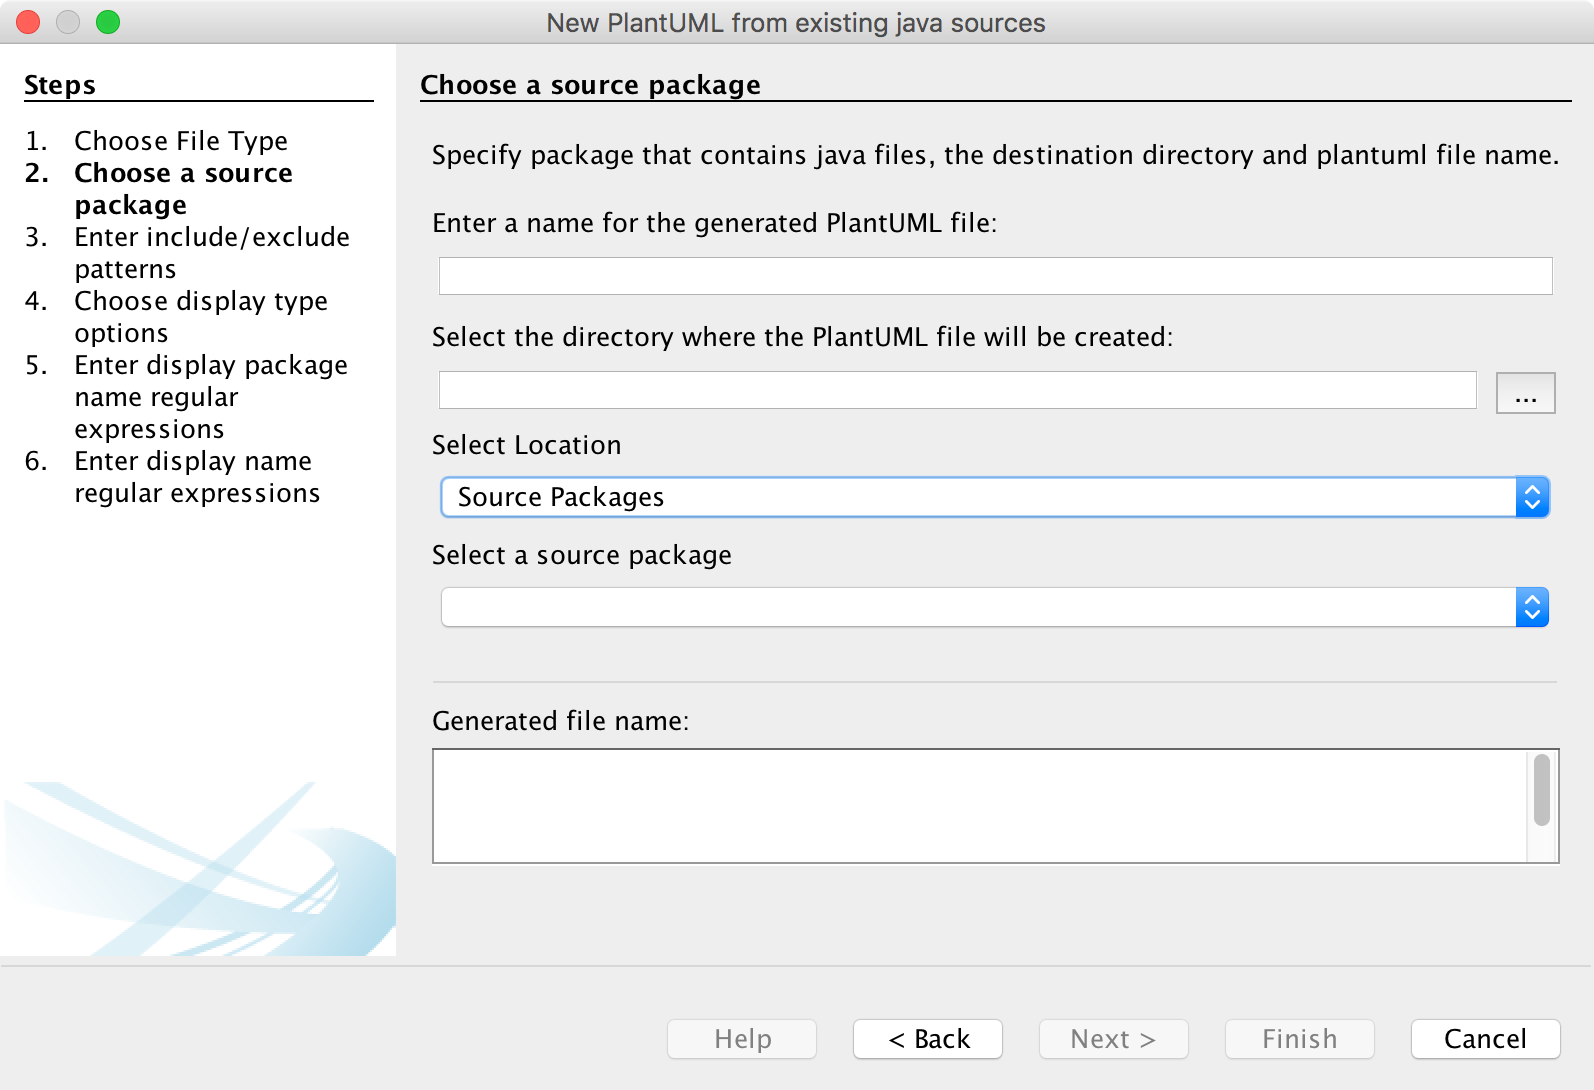Screen dimensions: 1594x1090
Task: Click the PlantUML file name text field
Action: 994,276
